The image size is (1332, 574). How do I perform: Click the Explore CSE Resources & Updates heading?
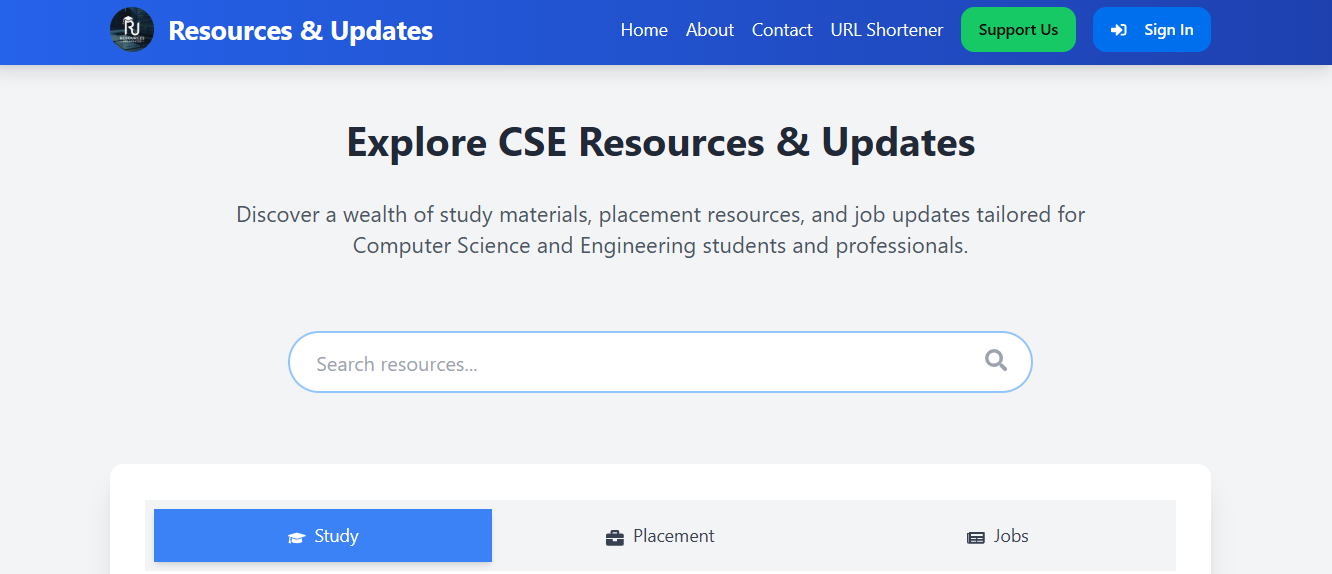tap(660, 142)
